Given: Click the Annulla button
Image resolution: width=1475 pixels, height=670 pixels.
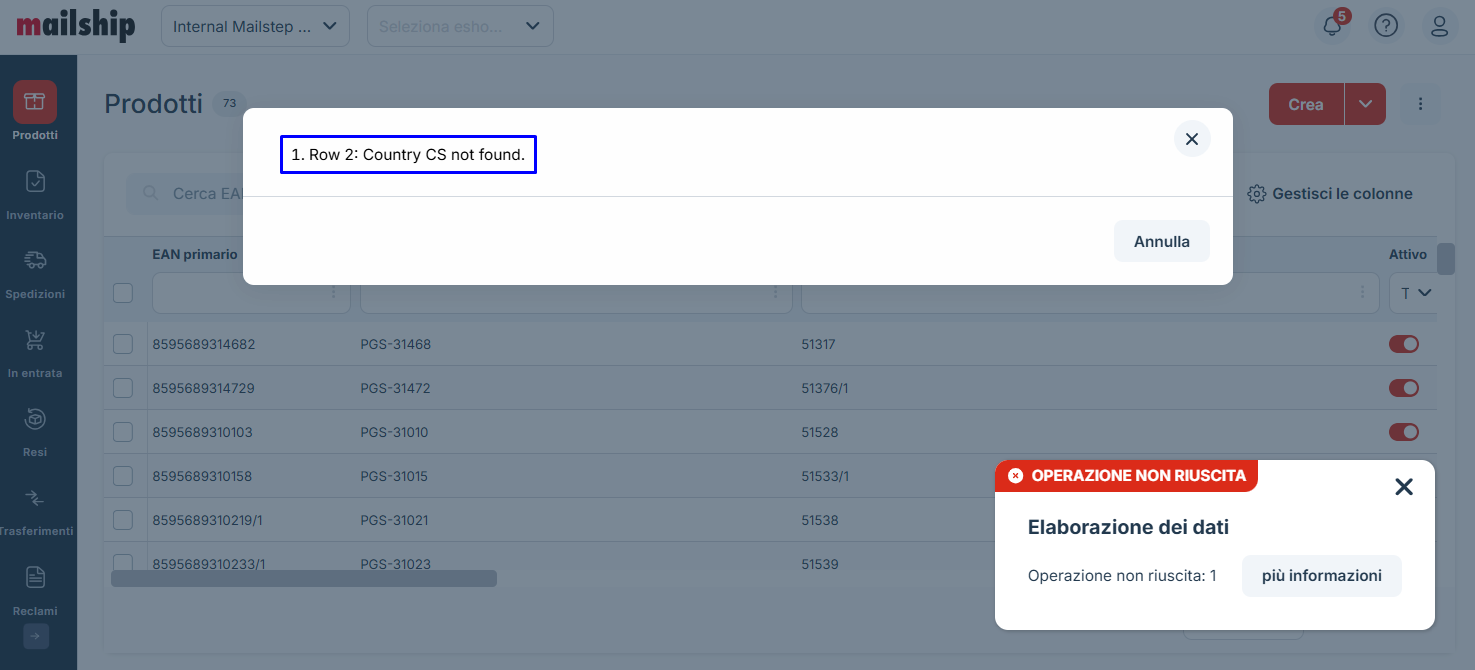Looking at the screenshot, I should (x=1161, y=242).
